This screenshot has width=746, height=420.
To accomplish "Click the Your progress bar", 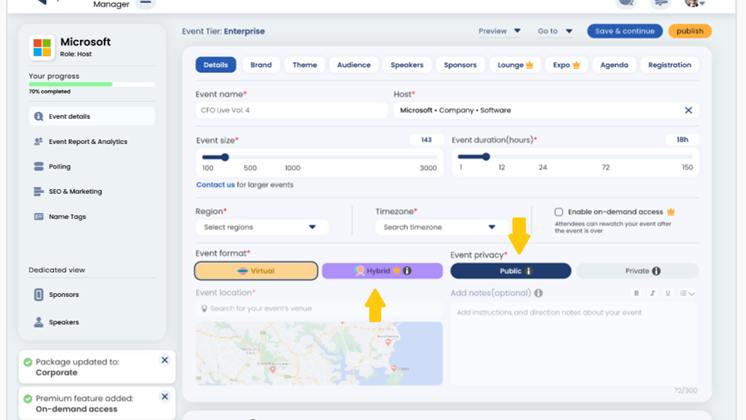I will 92,84.
